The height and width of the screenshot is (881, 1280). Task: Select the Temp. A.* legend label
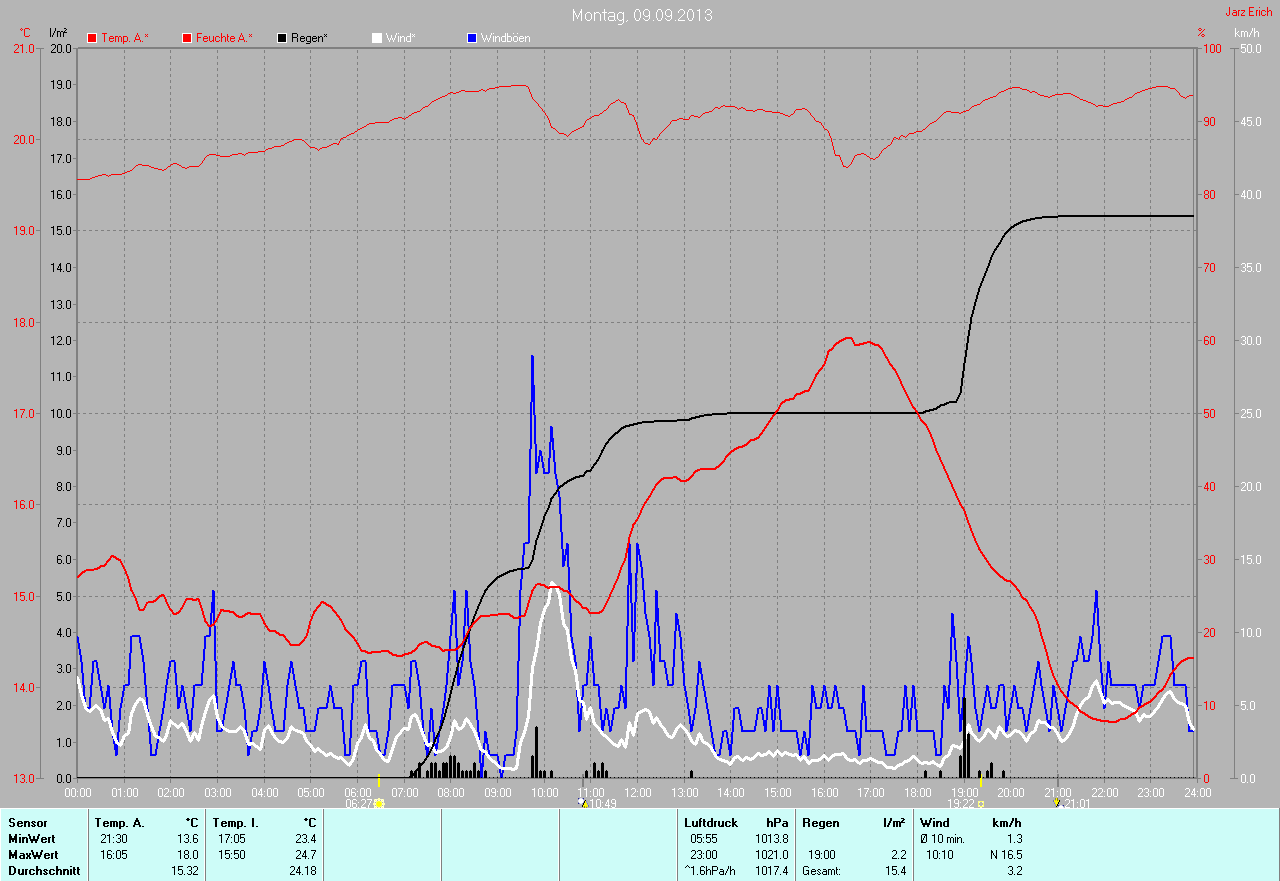[x=125, y=38]
